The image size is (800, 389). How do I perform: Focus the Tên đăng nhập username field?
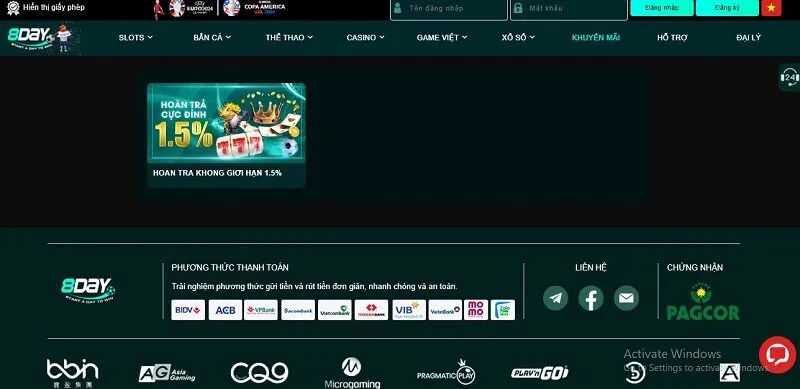click(449, 9)
